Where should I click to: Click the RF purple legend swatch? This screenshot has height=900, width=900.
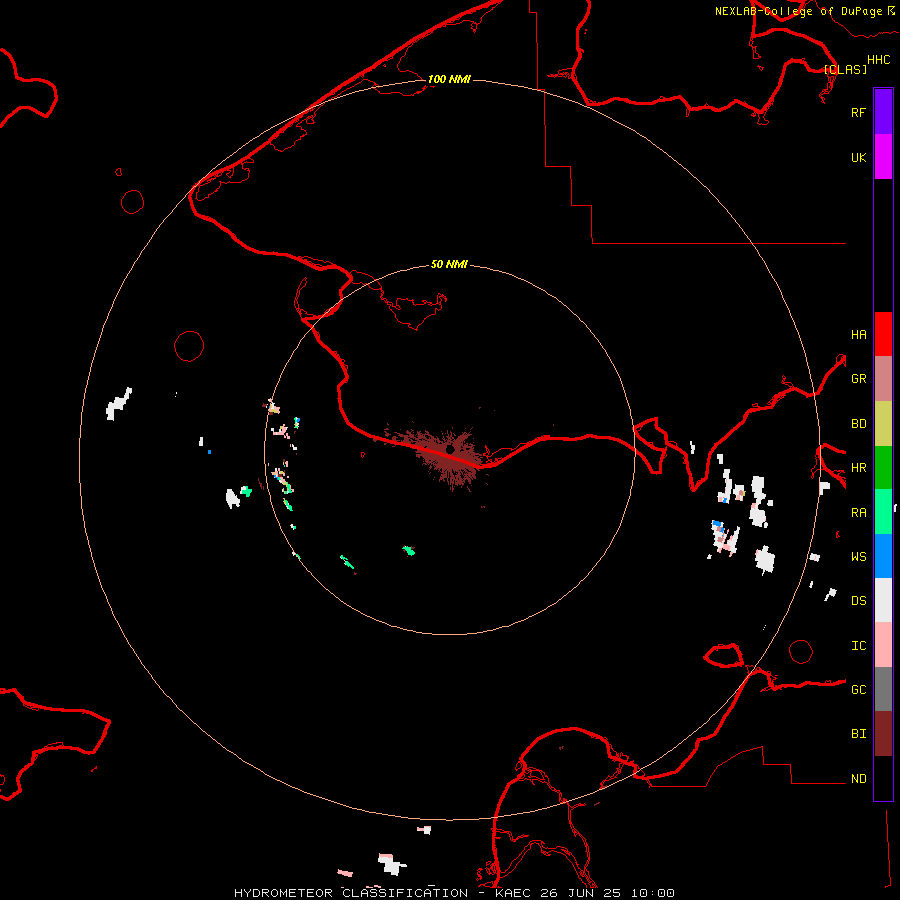[883, 112]
